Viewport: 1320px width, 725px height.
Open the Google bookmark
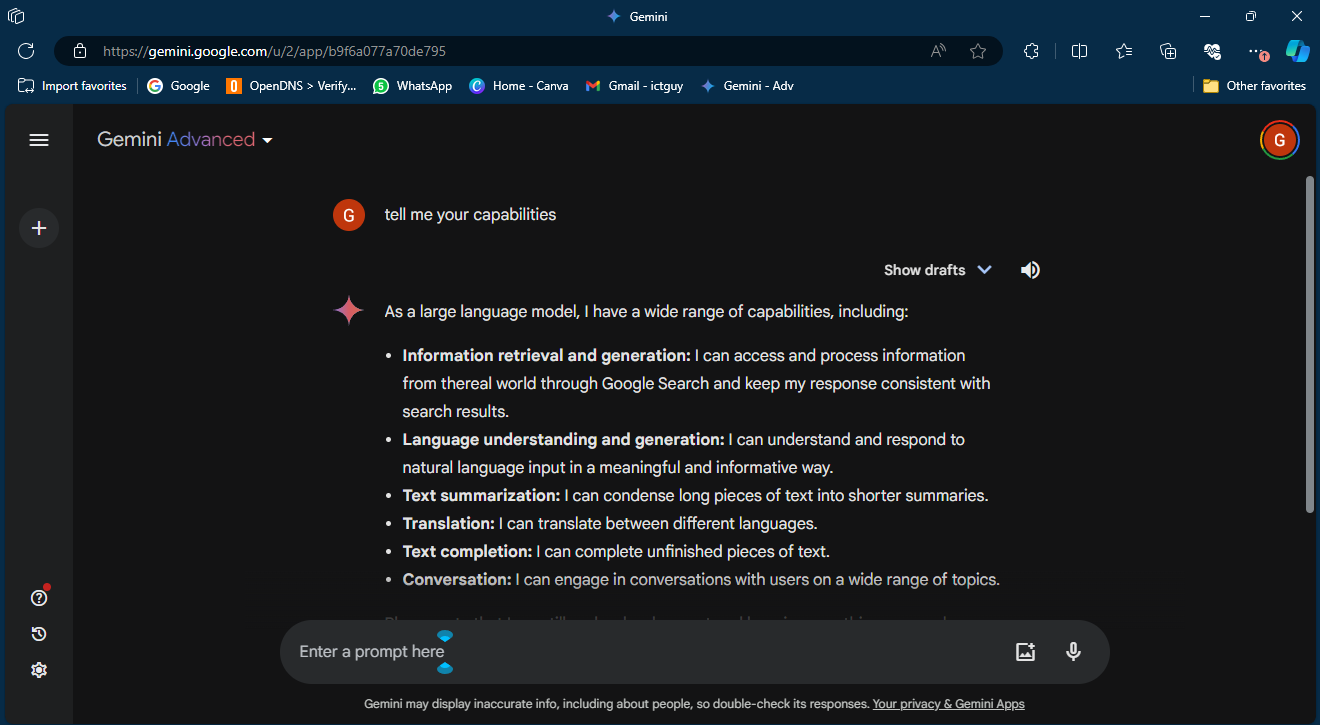(178, 86)
